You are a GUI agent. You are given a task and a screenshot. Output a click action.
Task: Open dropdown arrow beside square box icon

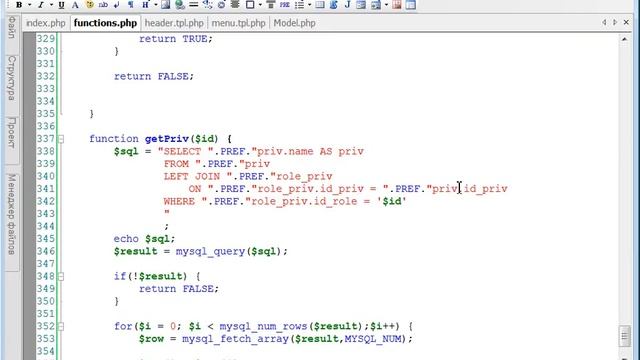click(x=260, y=5)
